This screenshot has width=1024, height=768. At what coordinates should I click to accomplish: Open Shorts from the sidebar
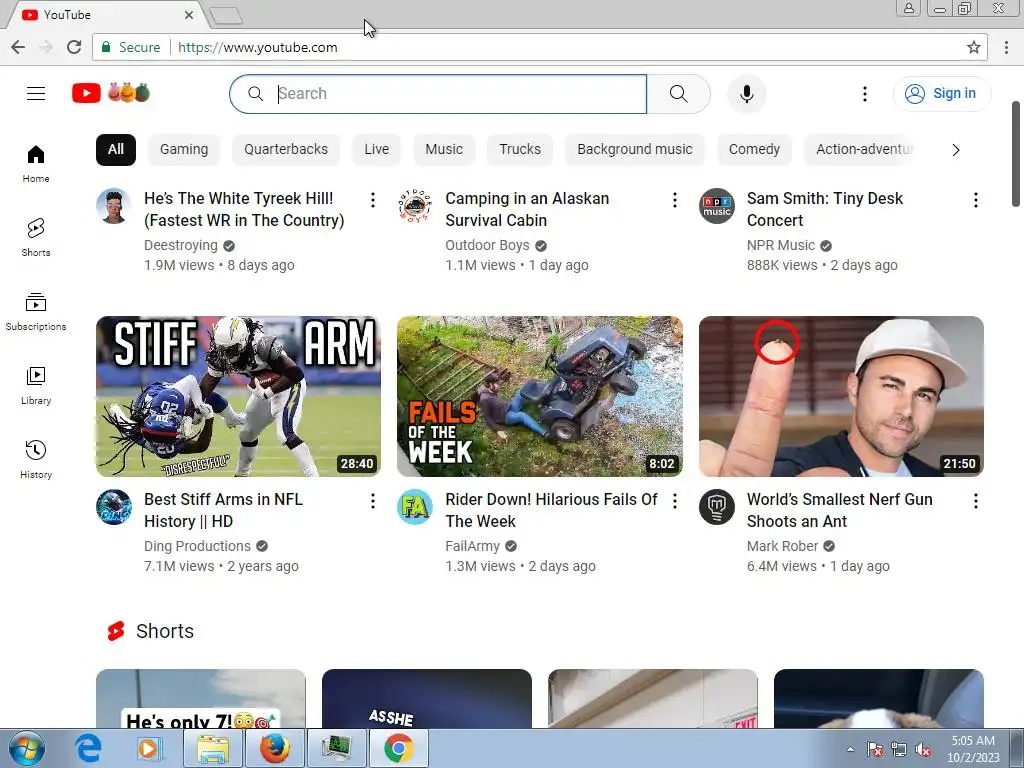(36, 238)
